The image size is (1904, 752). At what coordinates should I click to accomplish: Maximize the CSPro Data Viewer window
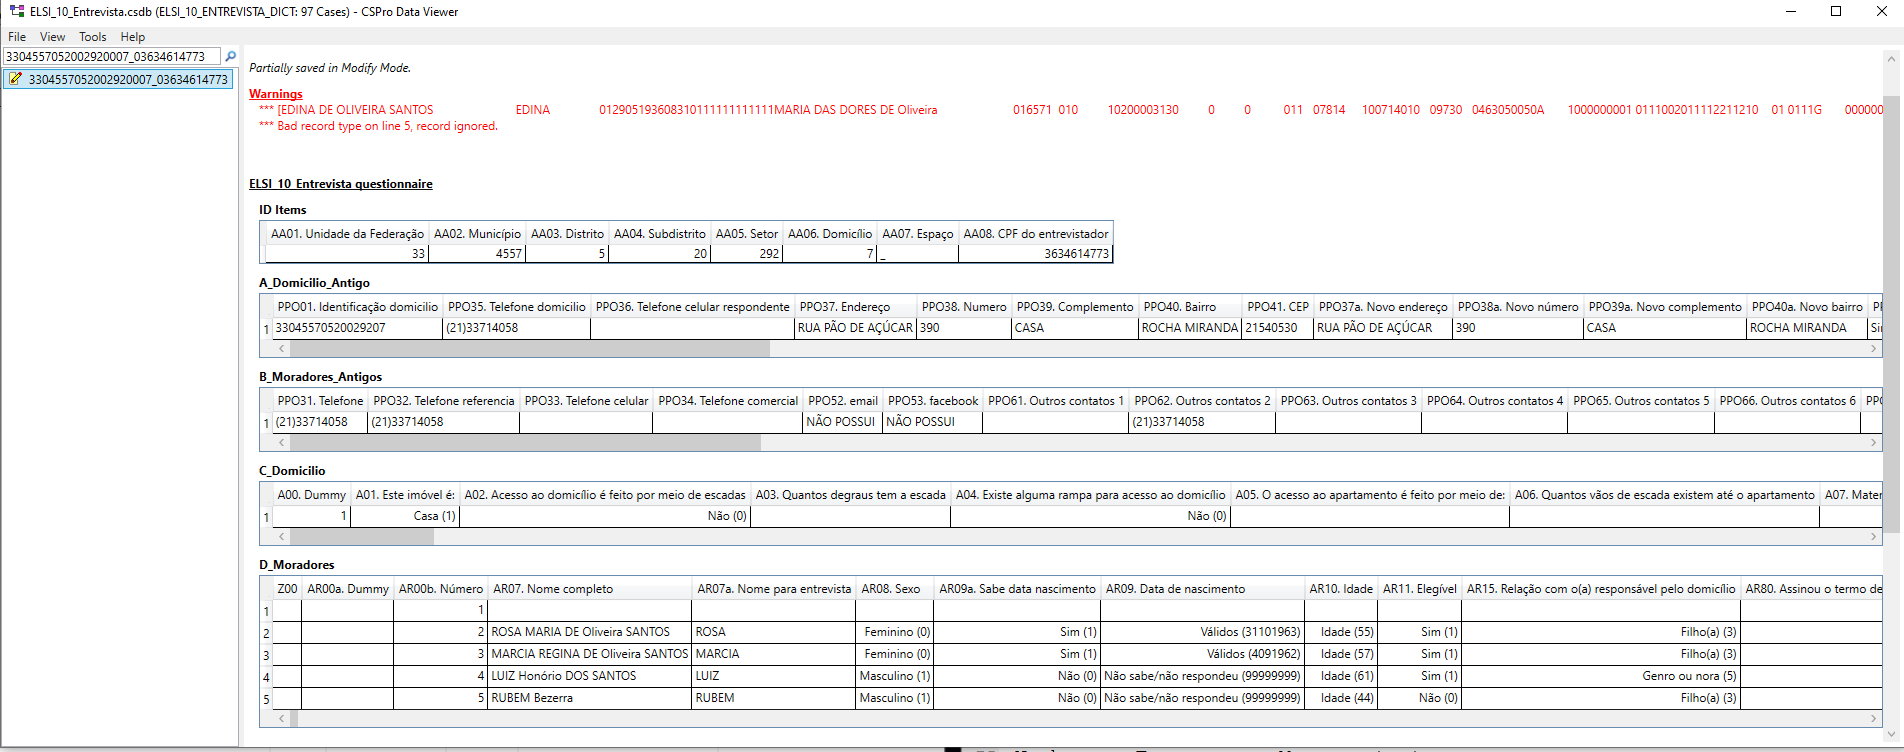[1836, 12]
